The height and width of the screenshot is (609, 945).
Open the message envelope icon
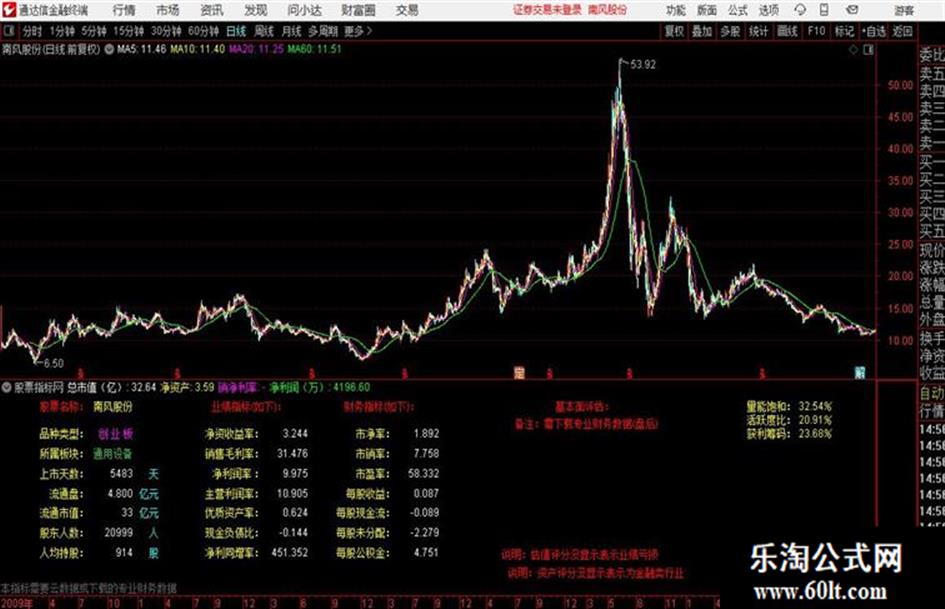pyautogui.click(x=852, y=10)
